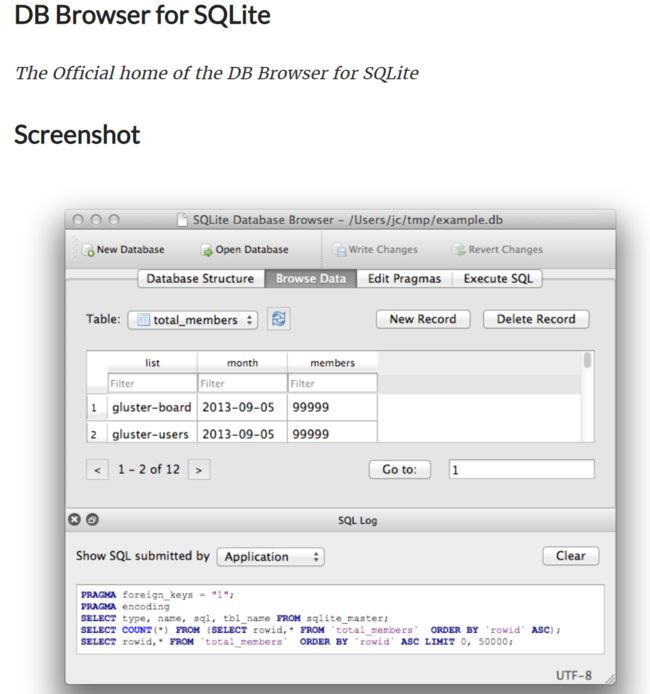650x694 pixels.
Task: Click the Filter field under the members column
Action: pos(332,383)
